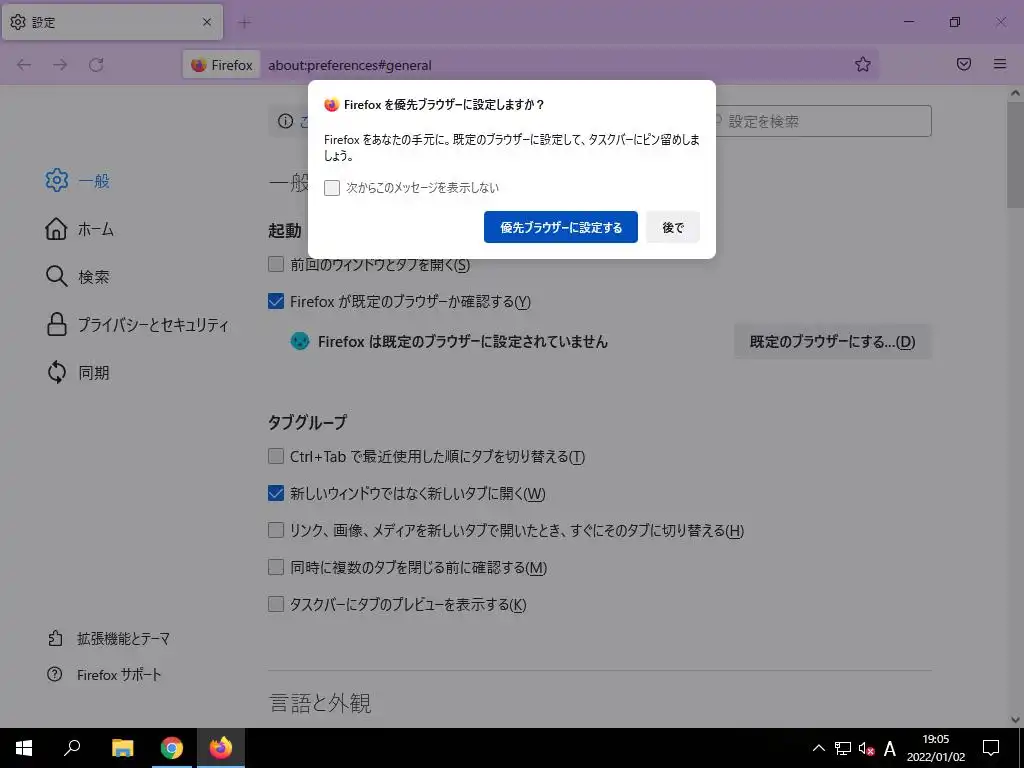Click the 後で button
This screenshot has width=1024, height=768.
pyautogui.click(x=673, y=227)
